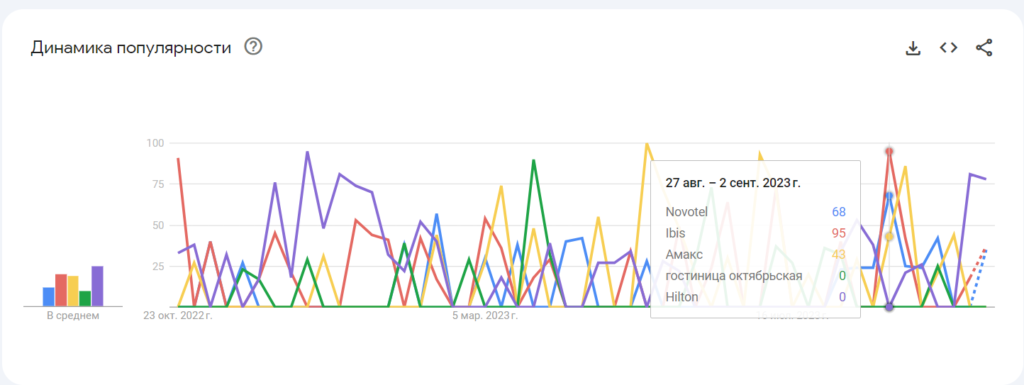Click the blue Novotel data point at 68
This screenshot has width=1024, height=385.
point(889,195)
